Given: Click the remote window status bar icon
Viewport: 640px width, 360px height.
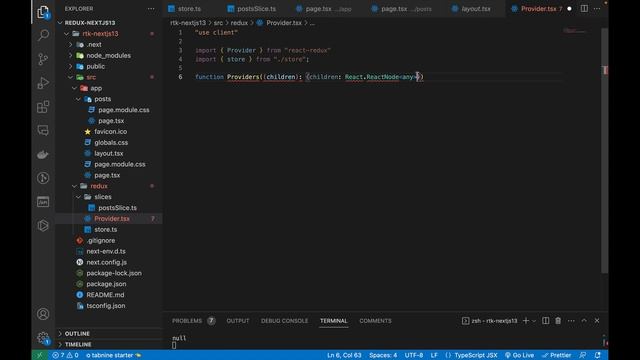Looking at the screenshot, I should [x=40, y=355].
